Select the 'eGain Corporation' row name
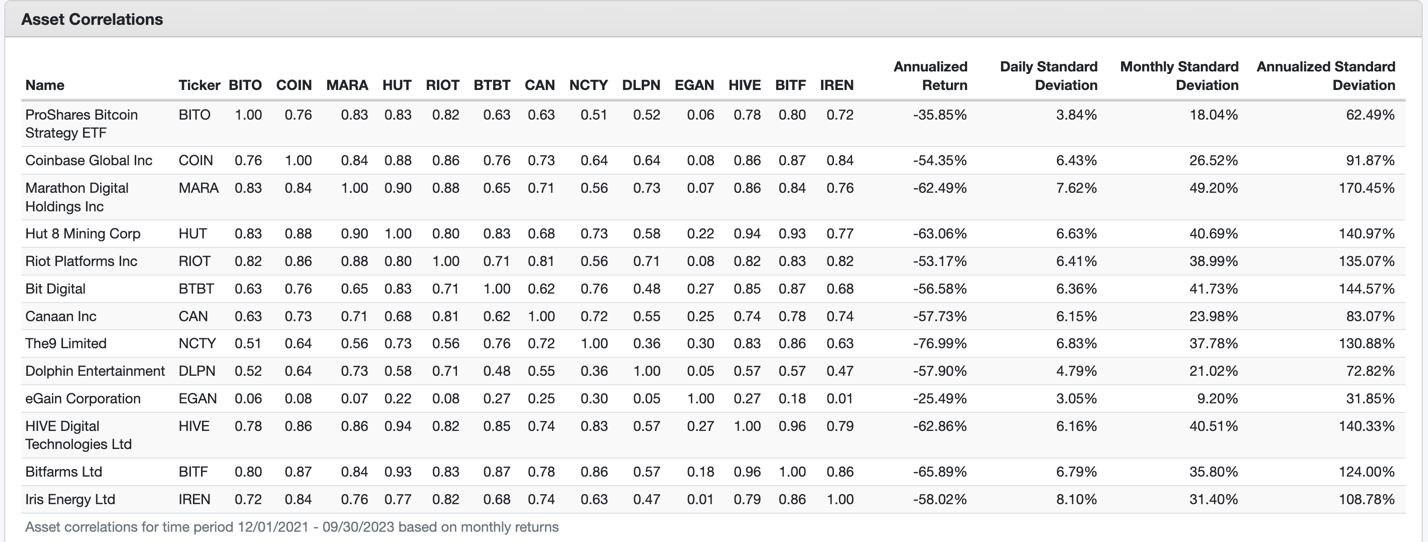 click(83, 398)
